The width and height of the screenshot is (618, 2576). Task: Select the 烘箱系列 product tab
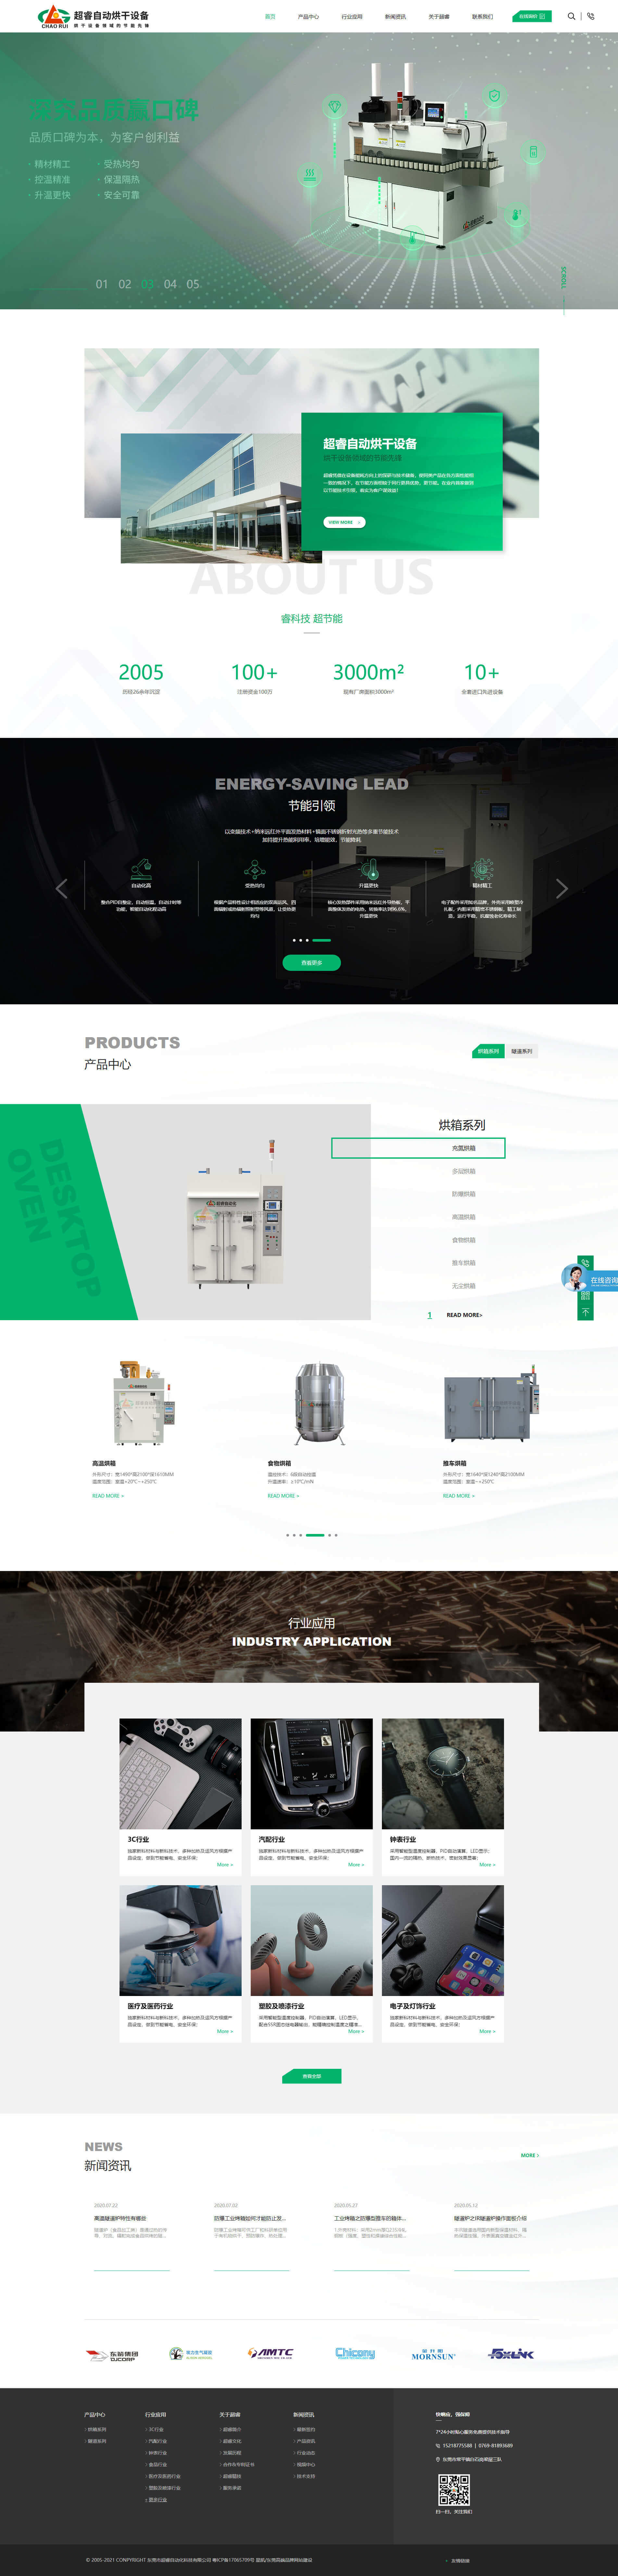pyautogui.click(x=488, y=1051)
